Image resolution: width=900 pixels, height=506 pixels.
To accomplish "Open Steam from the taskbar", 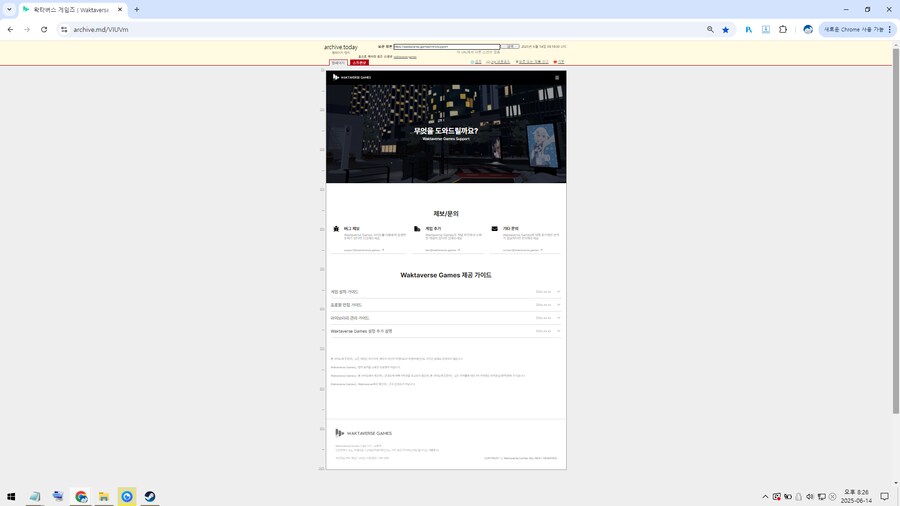I will click(x=150, y=496).
